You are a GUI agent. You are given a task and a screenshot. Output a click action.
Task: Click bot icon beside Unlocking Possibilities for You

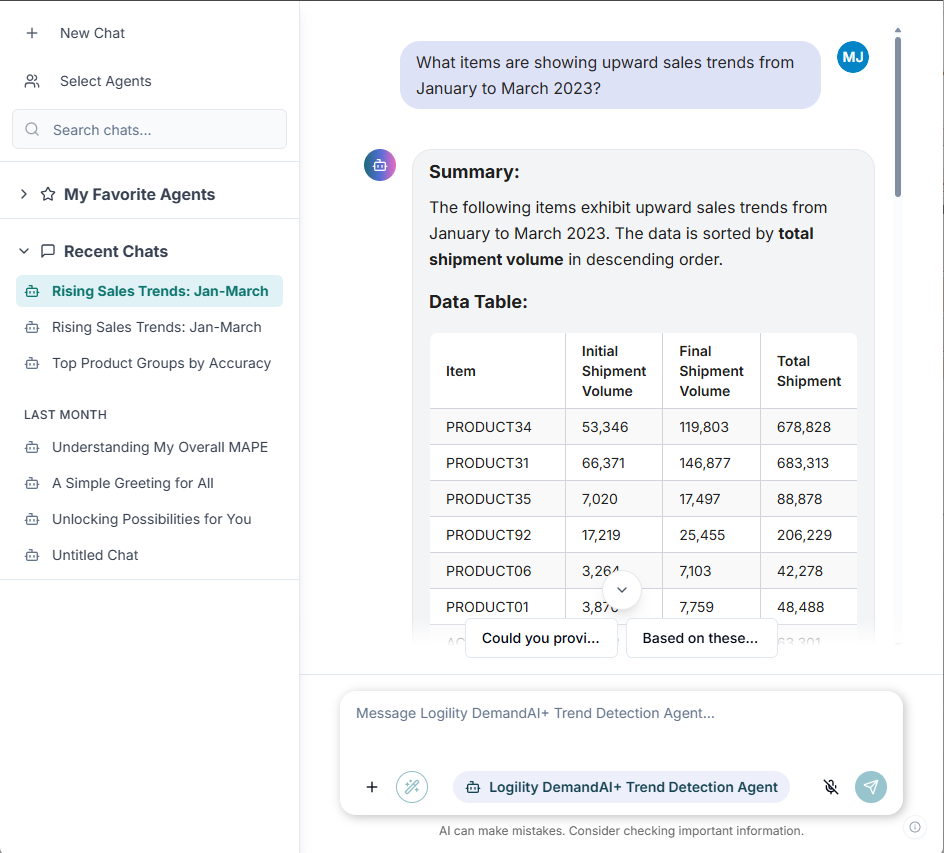click(32, 520)
